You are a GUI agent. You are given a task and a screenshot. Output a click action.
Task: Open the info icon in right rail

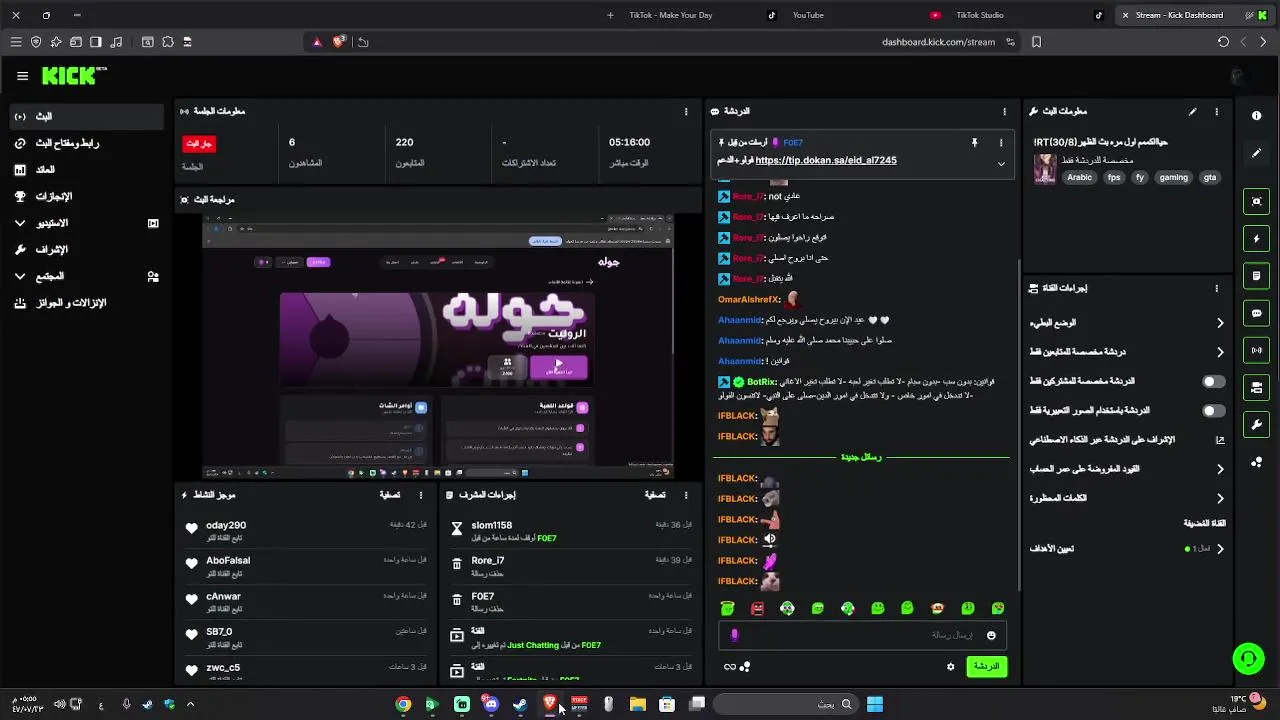point(1257,116)
